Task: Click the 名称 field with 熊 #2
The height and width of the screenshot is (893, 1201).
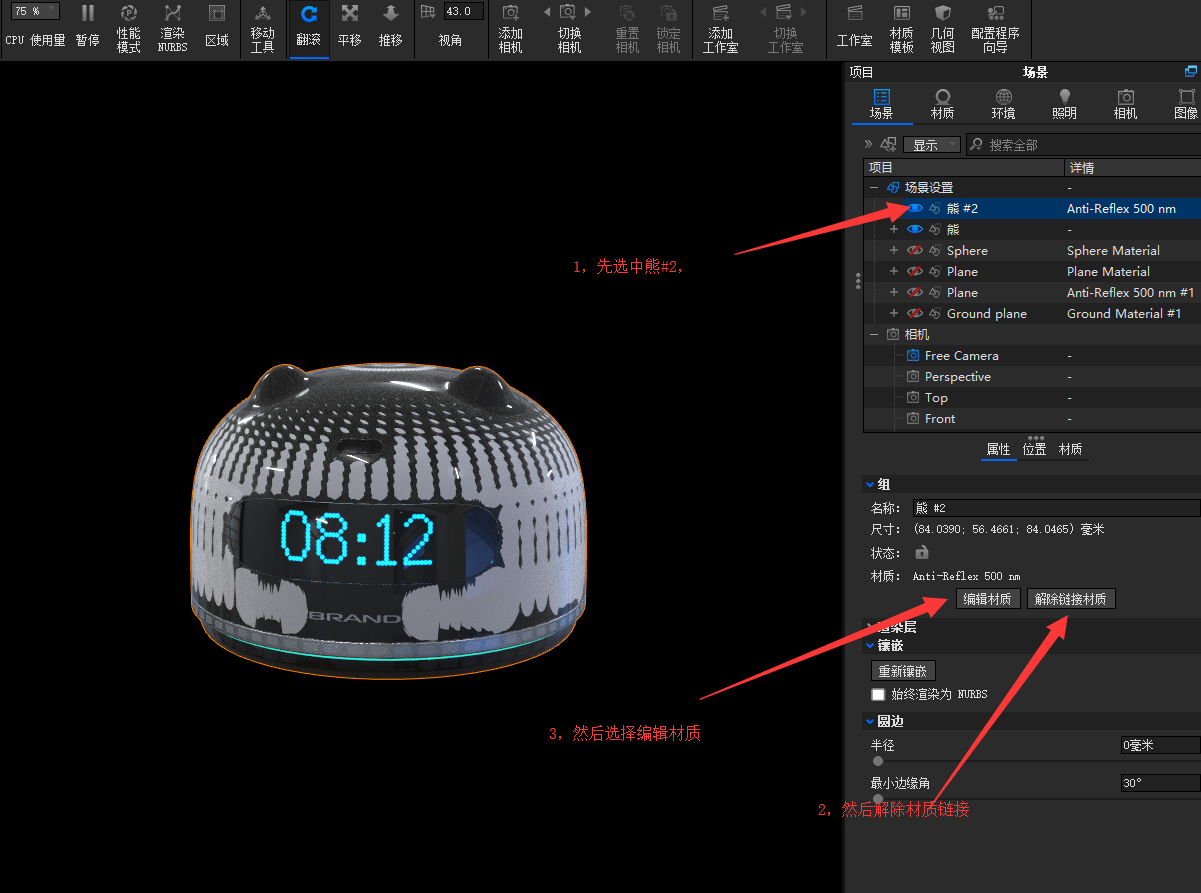Action: (1056, 508)
